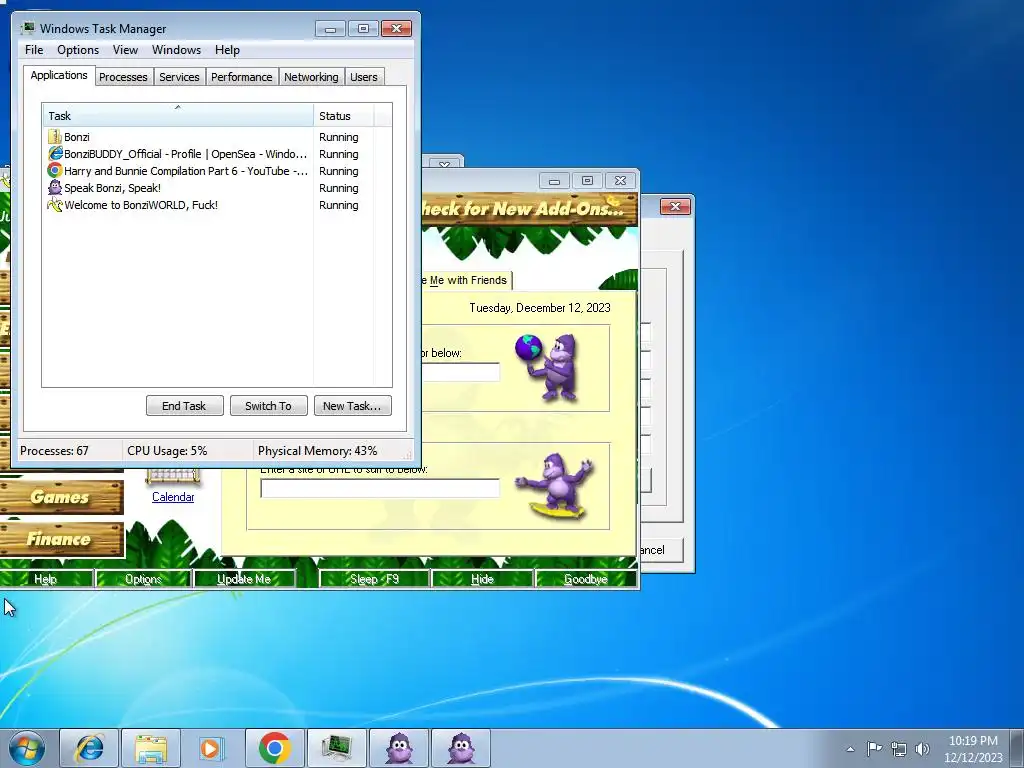
Task: Click the Task Manager title bar icon
Action: click(x=28, y=28)
